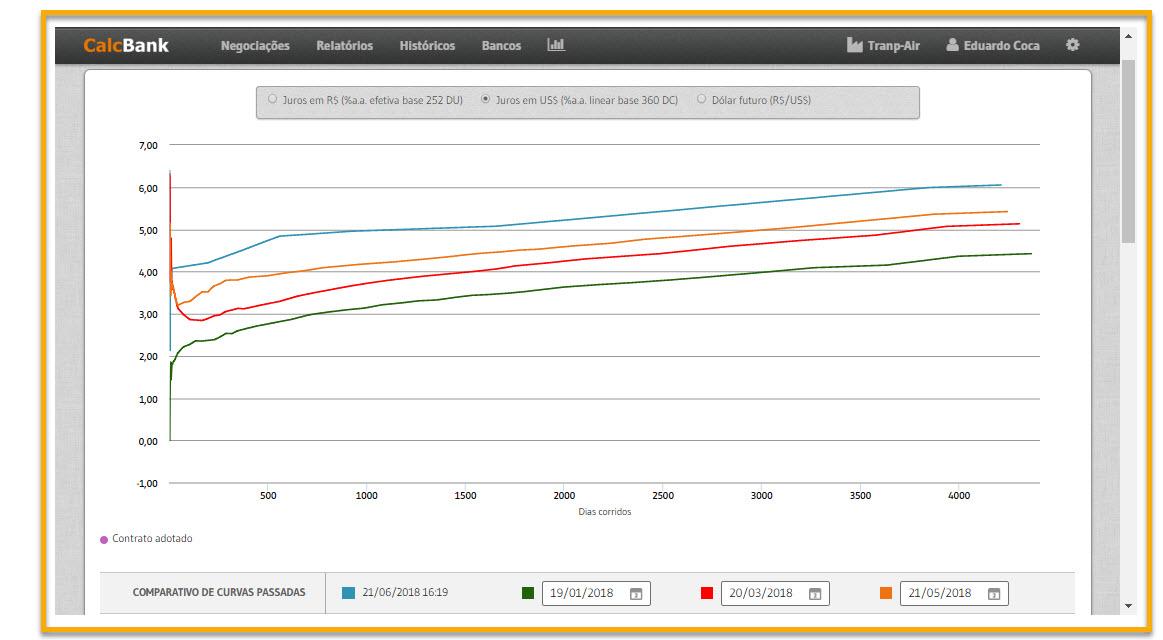Select Juros em R$ radio option
Viewport: 1163px width, 640px height.
coord(272,99)
